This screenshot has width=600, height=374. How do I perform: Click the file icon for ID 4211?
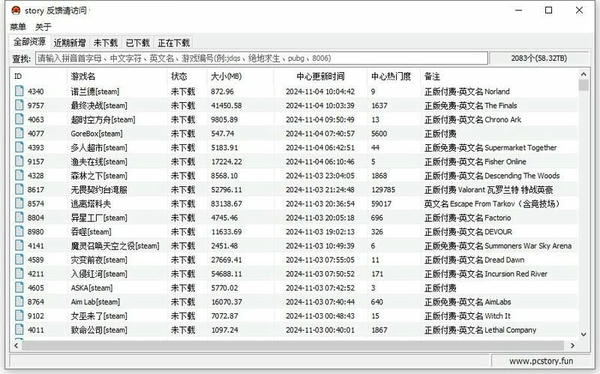(19, 273)
